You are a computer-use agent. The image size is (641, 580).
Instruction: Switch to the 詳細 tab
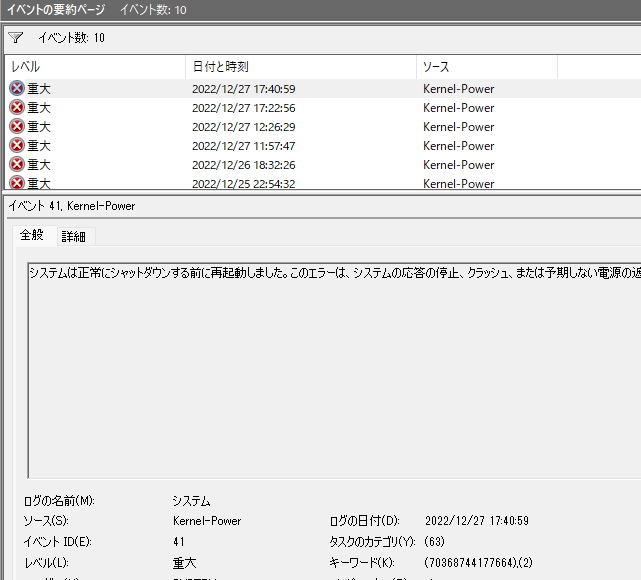[74, 237]
